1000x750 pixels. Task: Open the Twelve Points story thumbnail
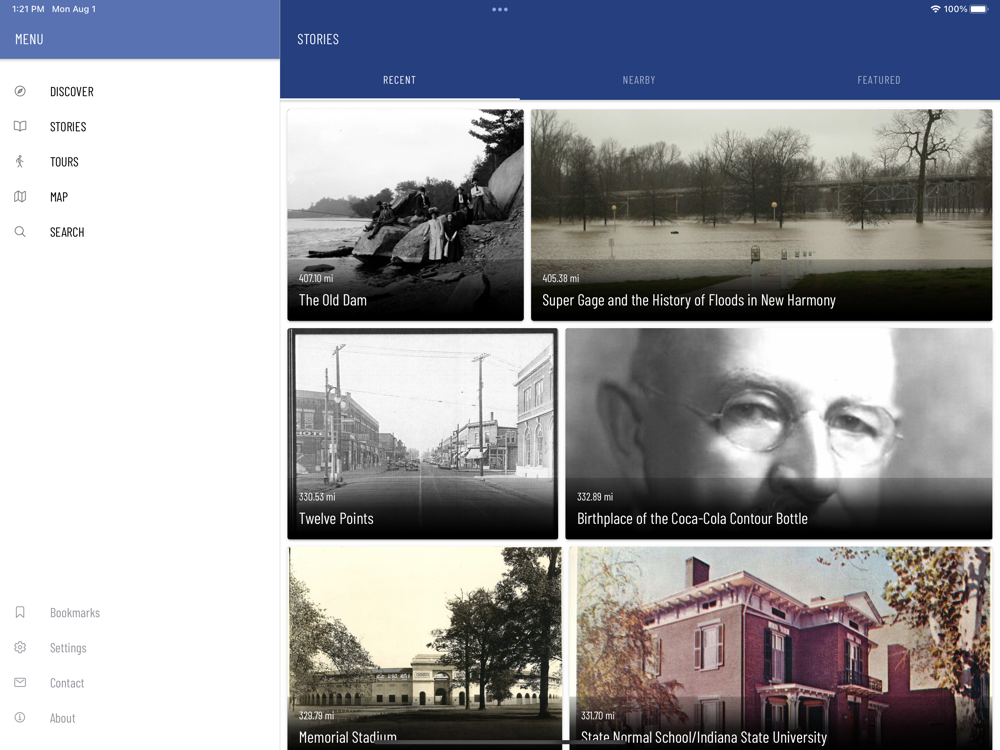tap(423, 434)
